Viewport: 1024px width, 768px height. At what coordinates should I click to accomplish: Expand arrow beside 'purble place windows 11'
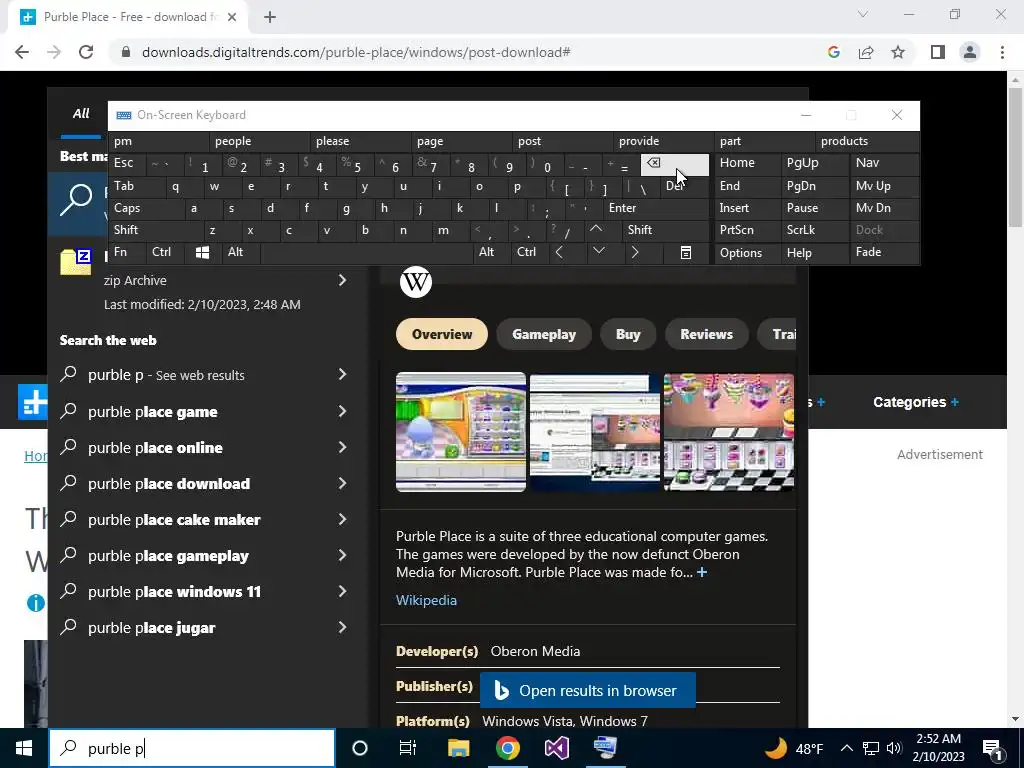(x=342, y=591)
